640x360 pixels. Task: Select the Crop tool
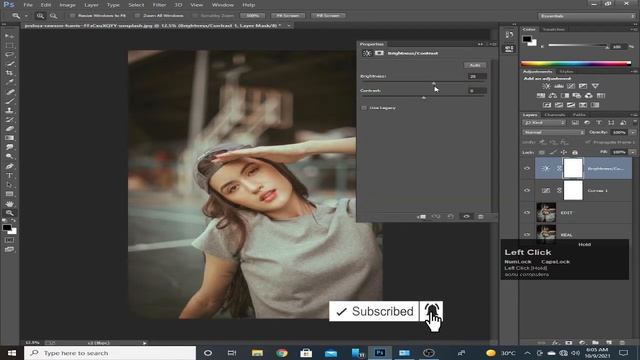coord(9,73)
